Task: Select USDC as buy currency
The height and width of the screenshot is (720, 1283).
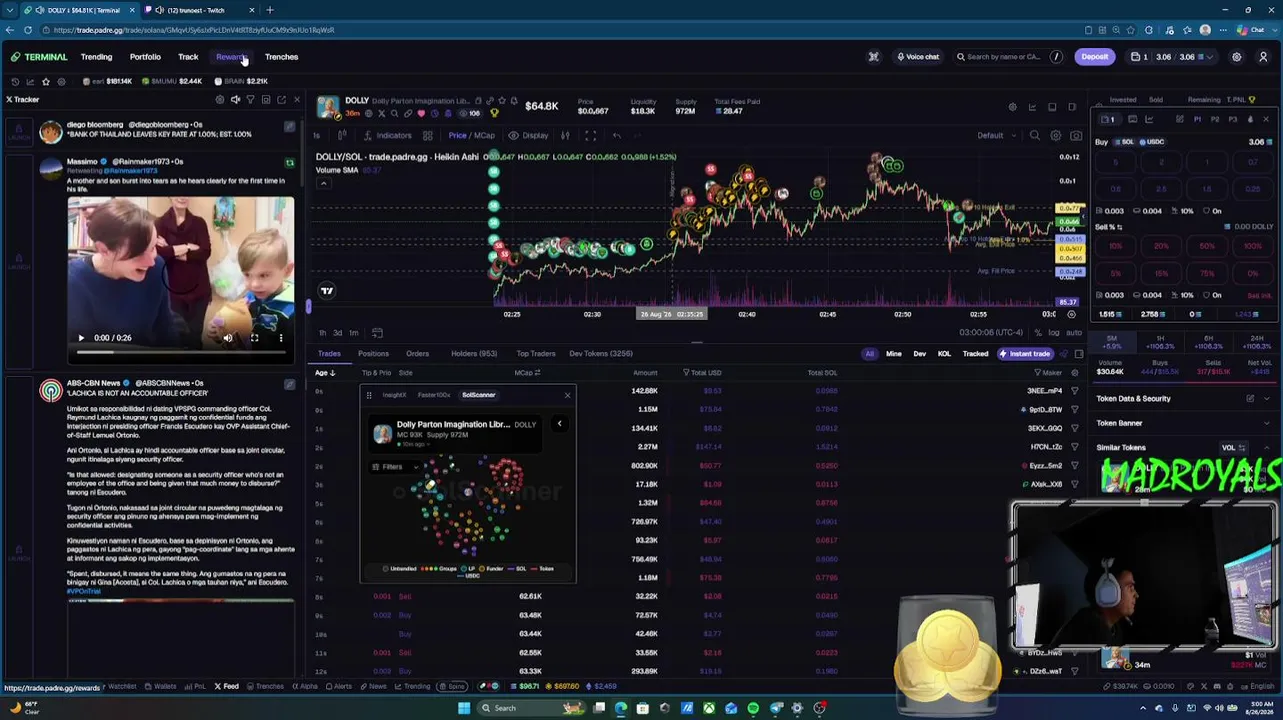Action: (1154, 142)
